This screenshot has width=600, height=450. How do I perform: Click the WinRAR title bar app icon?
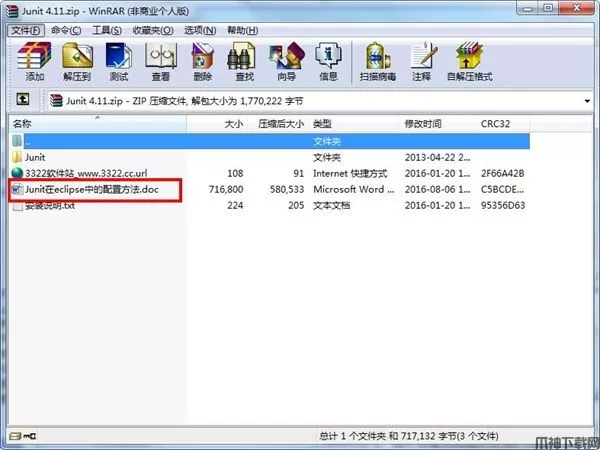[11, 11]
